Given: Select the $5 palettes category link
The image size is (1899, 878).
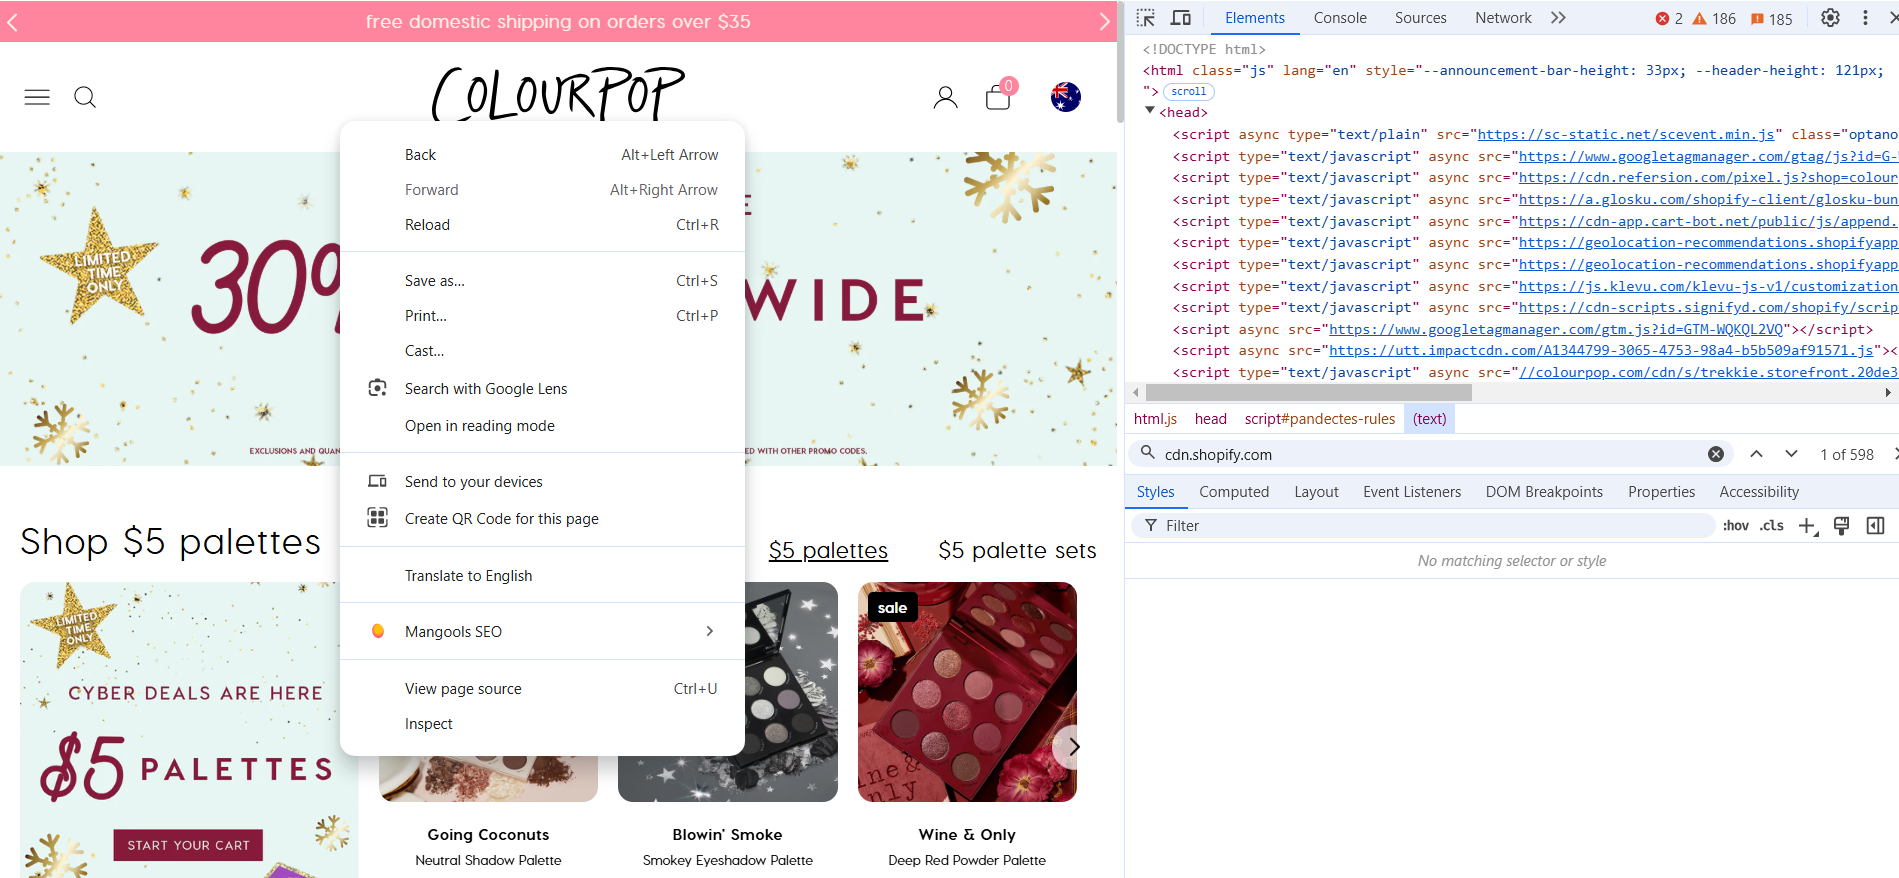Looking at the screenshot, I should click(828, 550).
